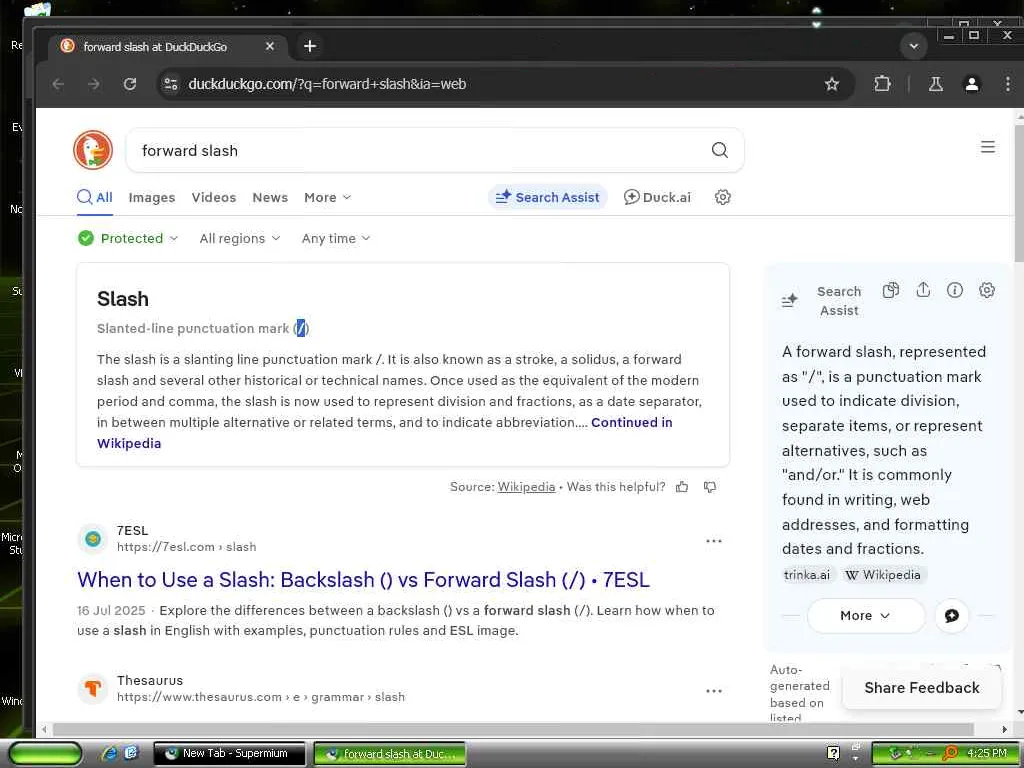Click the info icon in Search Assist panel
Screen dimensions: 1024x768
[x=955, y=290]
